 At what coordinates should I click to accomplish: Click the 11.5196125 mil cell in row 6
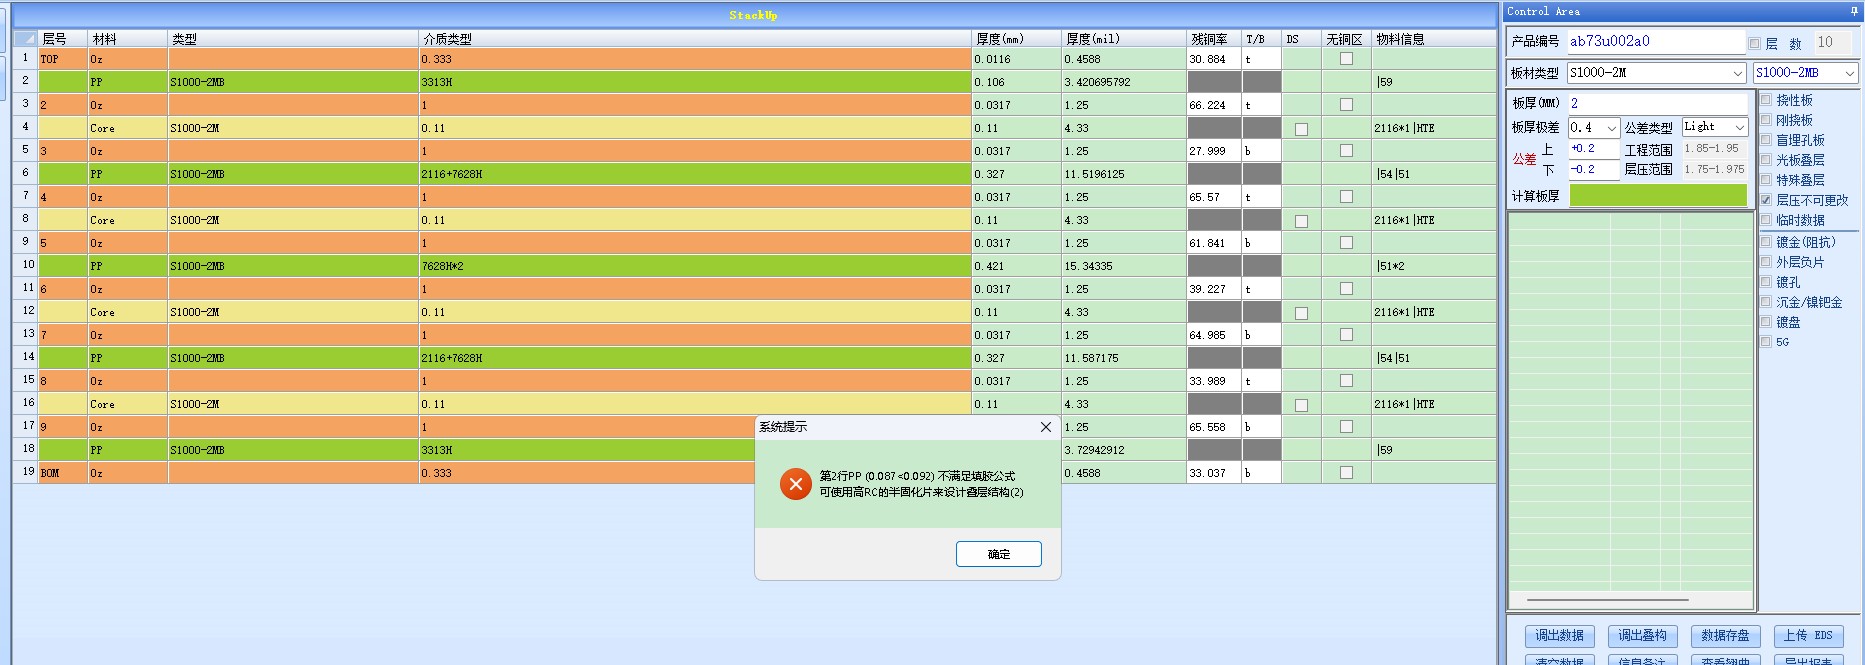pos(1124,174)
